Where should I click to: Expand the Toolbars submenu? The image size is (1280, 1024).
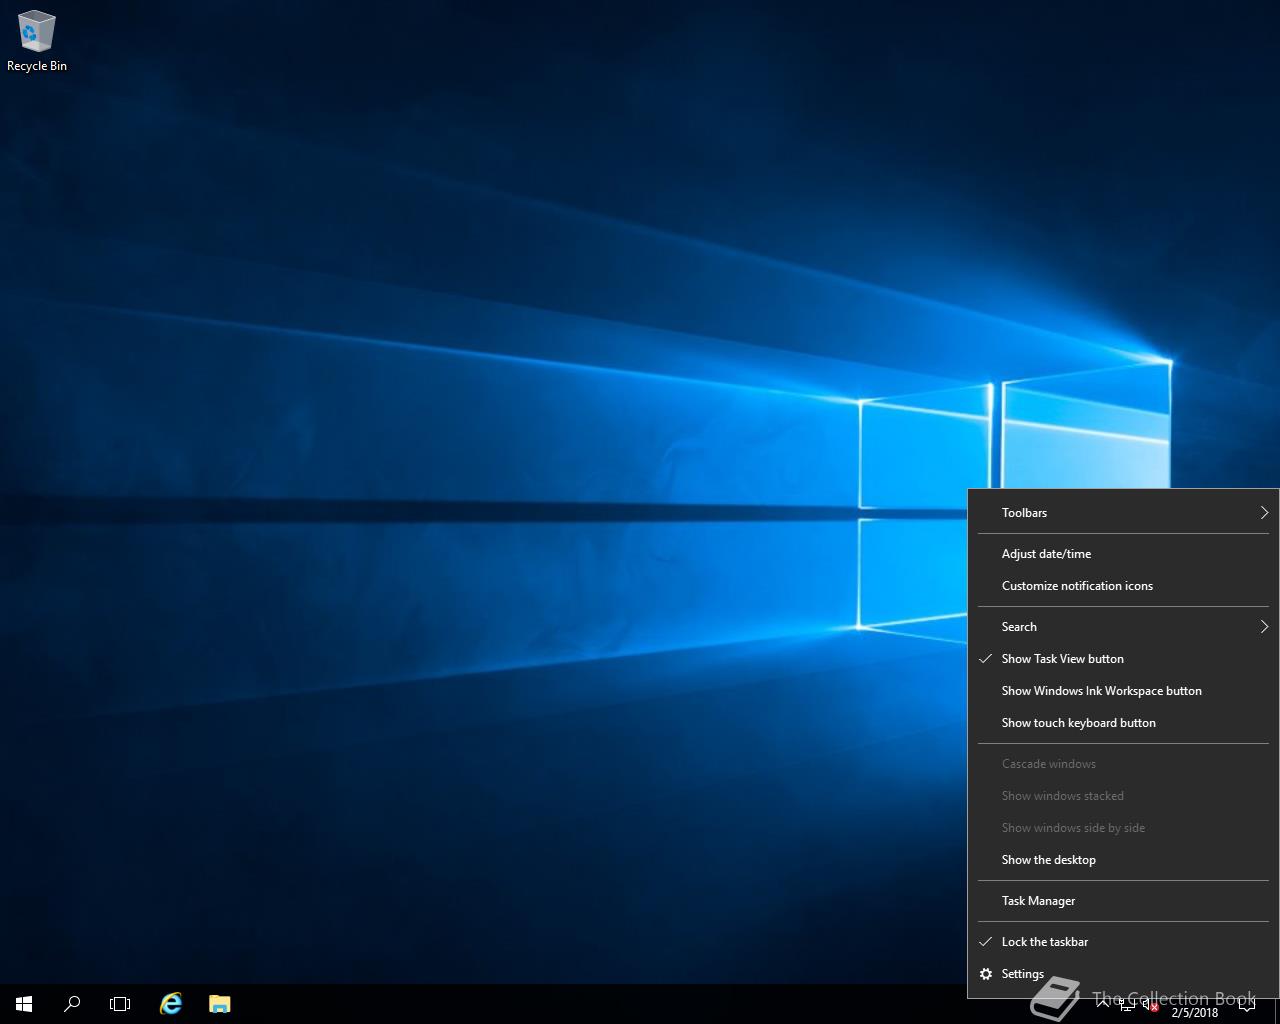tap(1123, 513)
